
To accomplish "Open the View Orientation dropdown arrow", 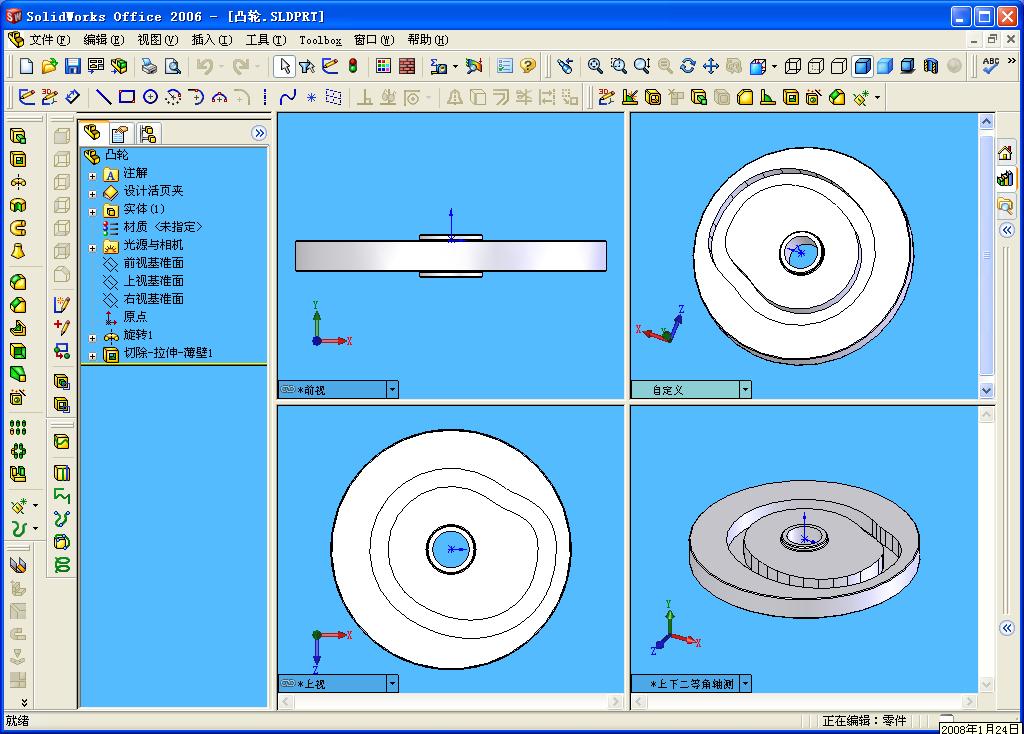I will [775, 66].
